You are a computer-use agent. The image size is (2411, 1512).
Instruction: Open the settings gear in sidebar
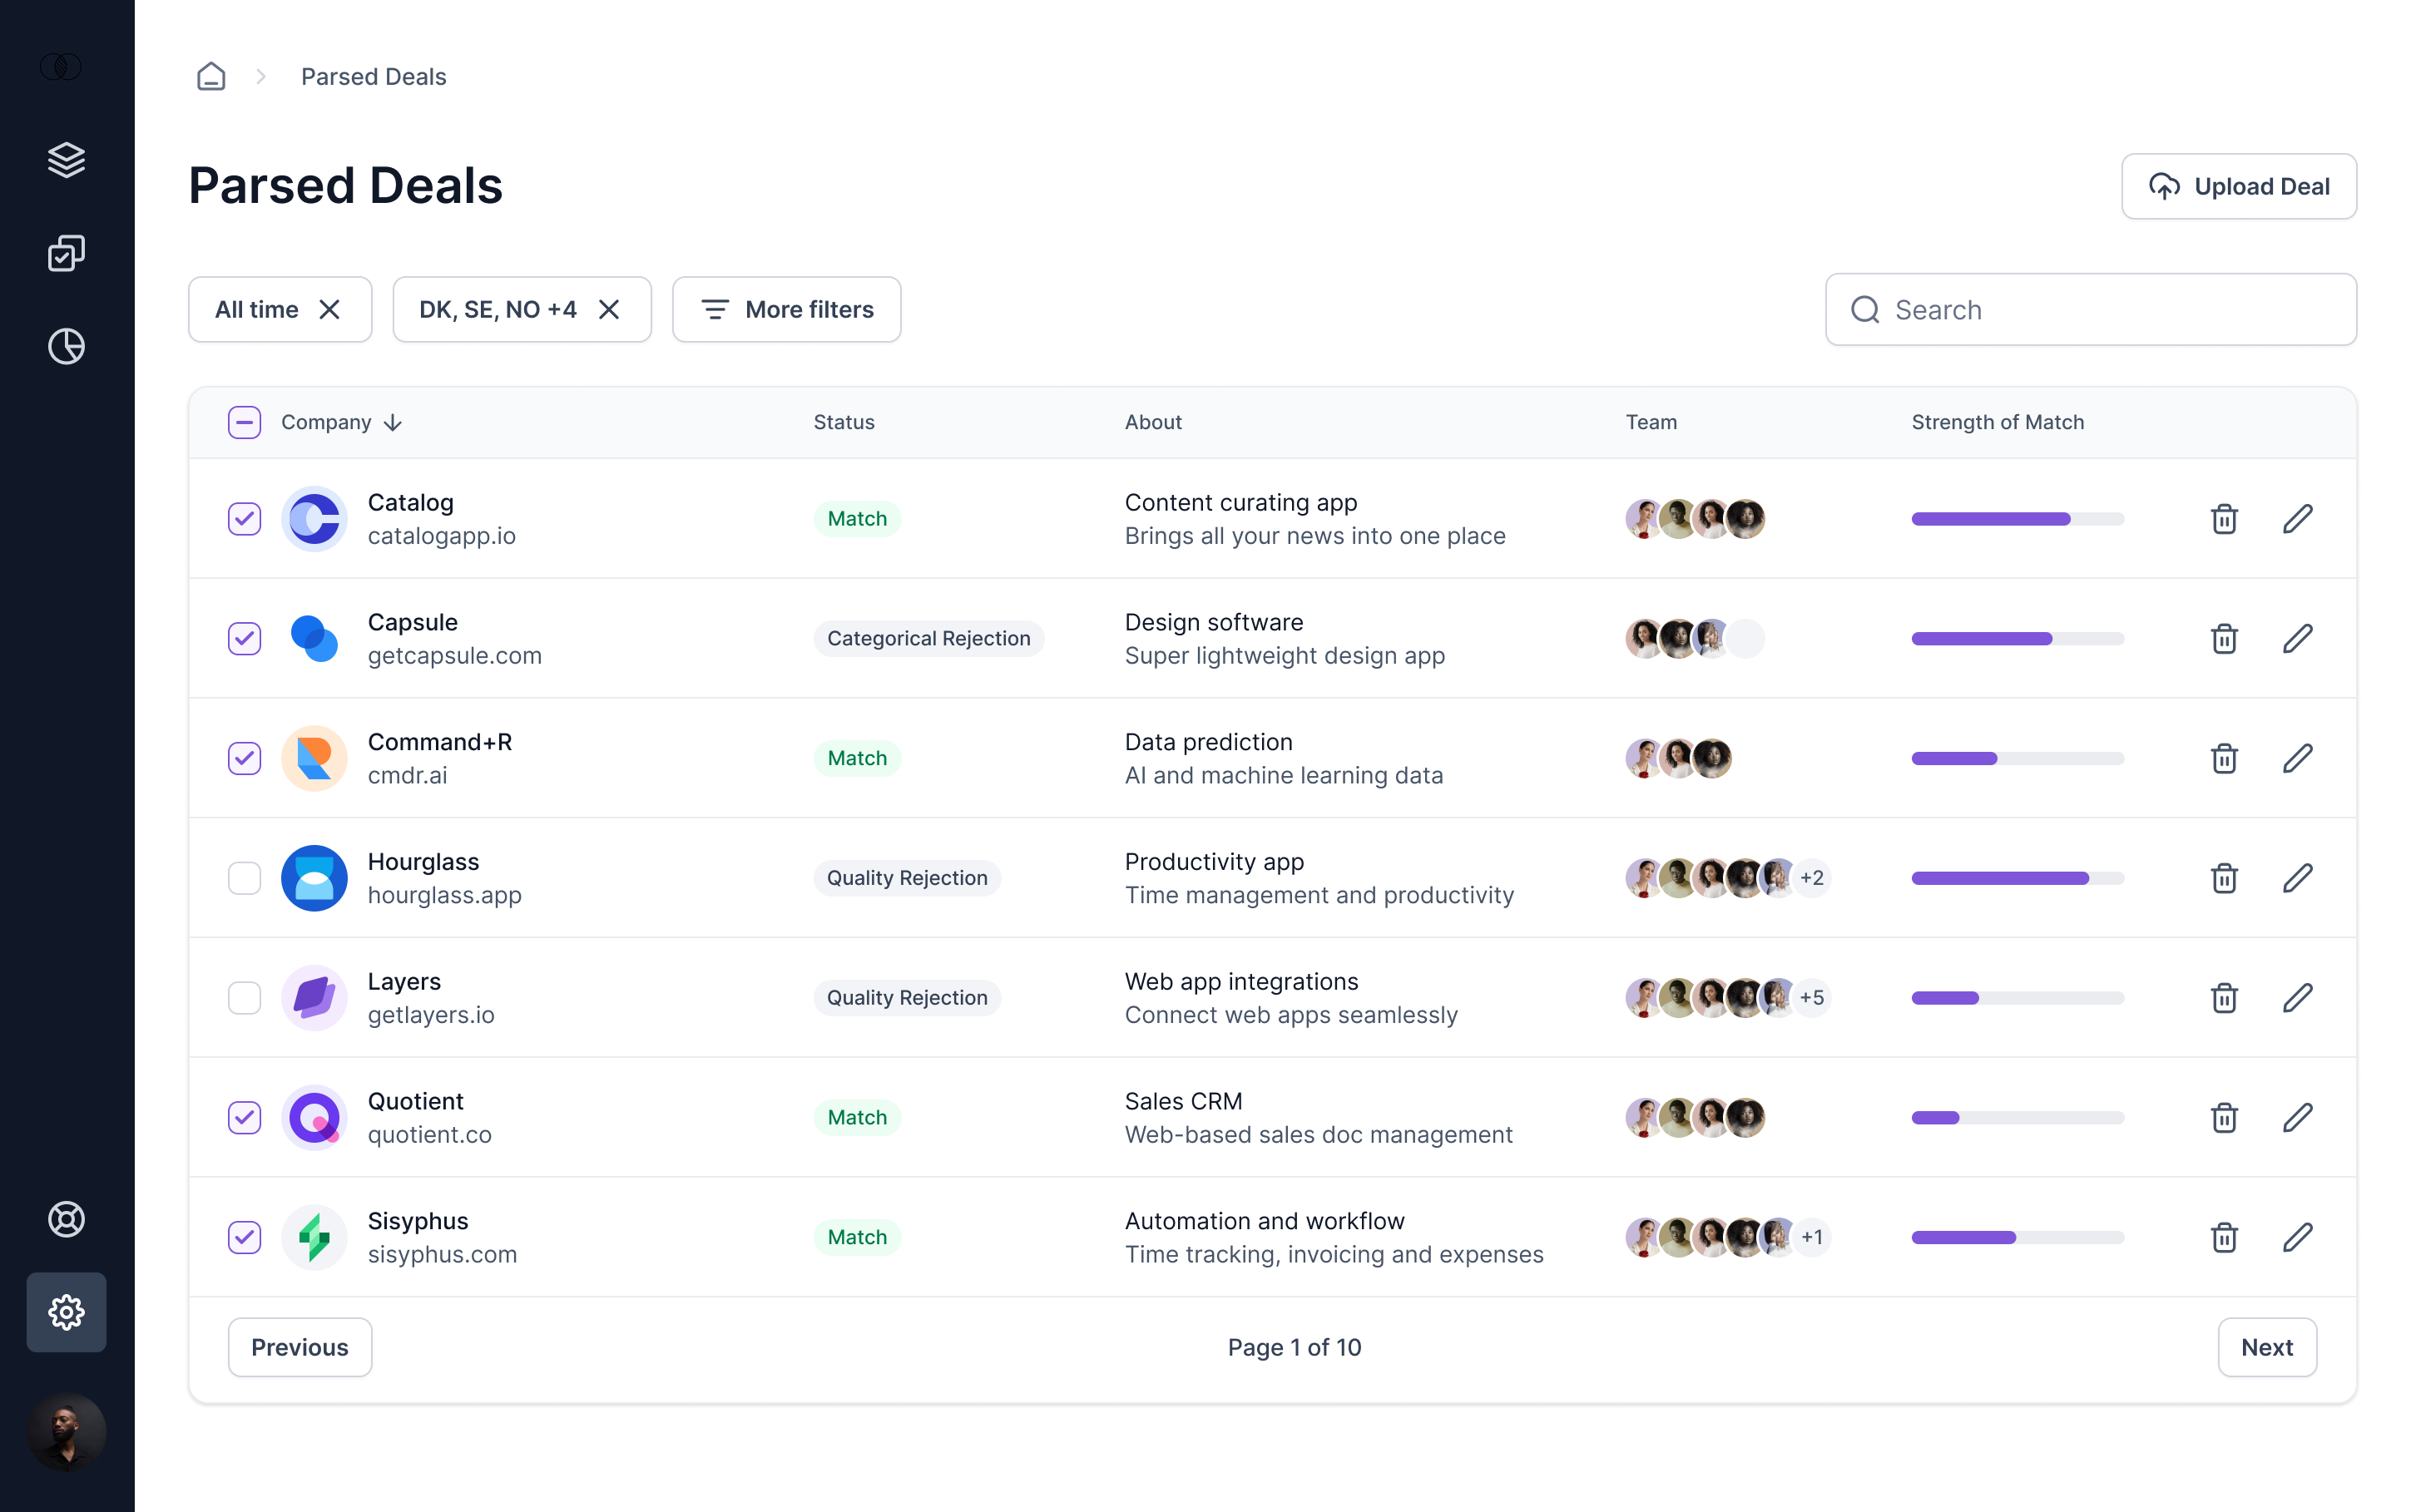coord(66,1311)
